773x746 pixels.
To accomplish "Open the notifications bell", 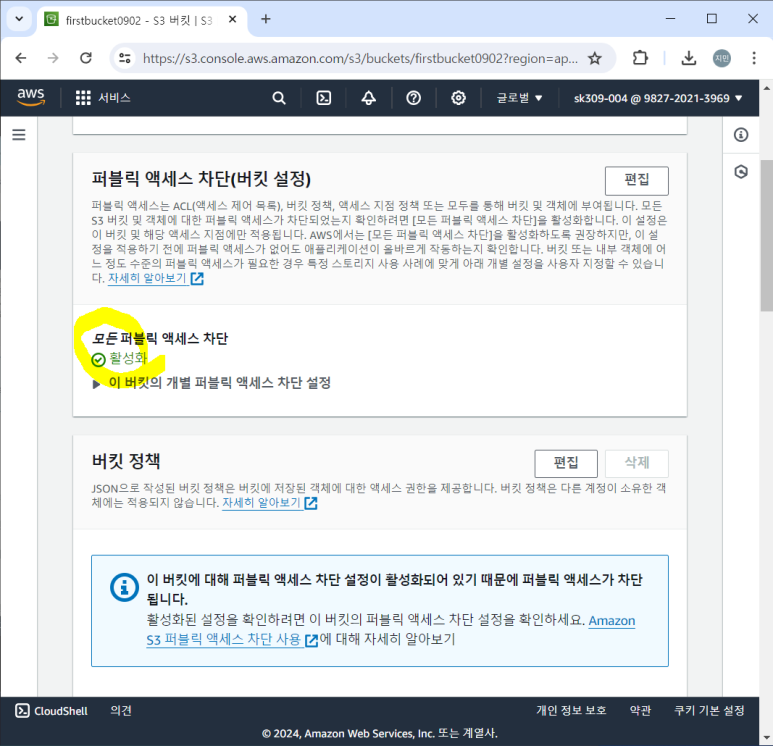I will pos(368,98).
